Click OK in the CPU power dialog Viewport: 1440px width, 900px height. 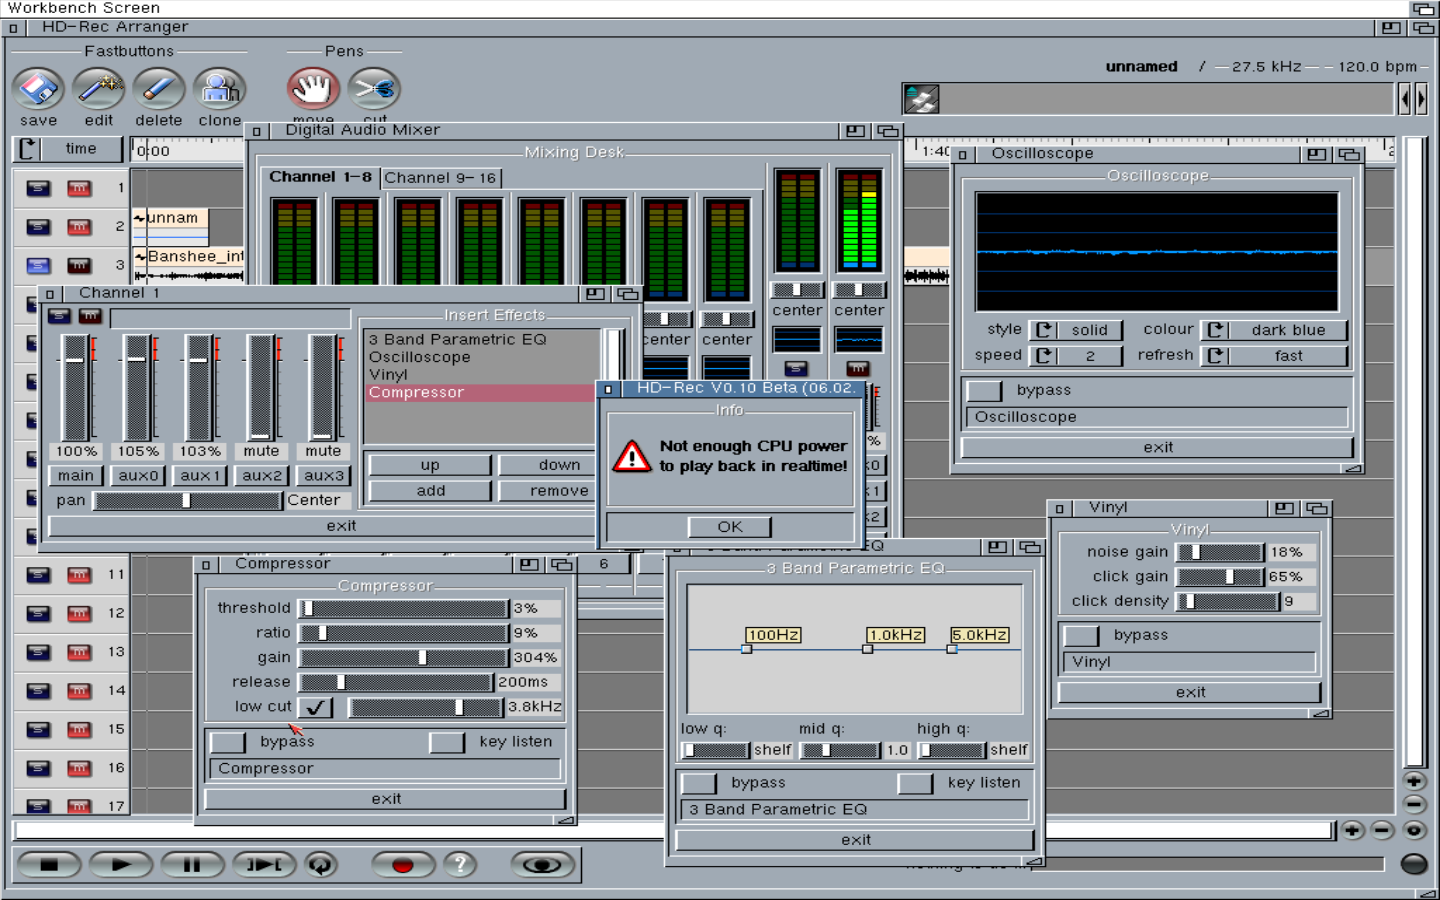pos(730,527)
